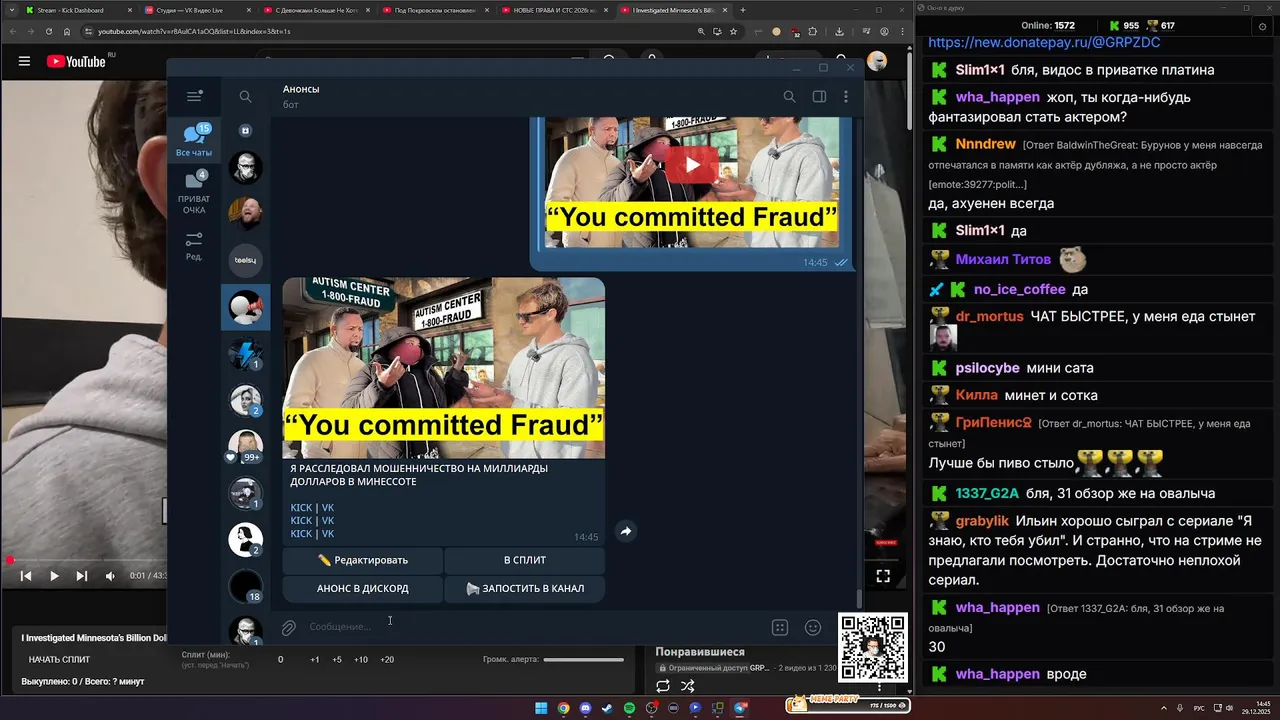Screen dimensions: 1280x720
Task: Open Анонсы chat three-dot menu
Action: [846, 97]
